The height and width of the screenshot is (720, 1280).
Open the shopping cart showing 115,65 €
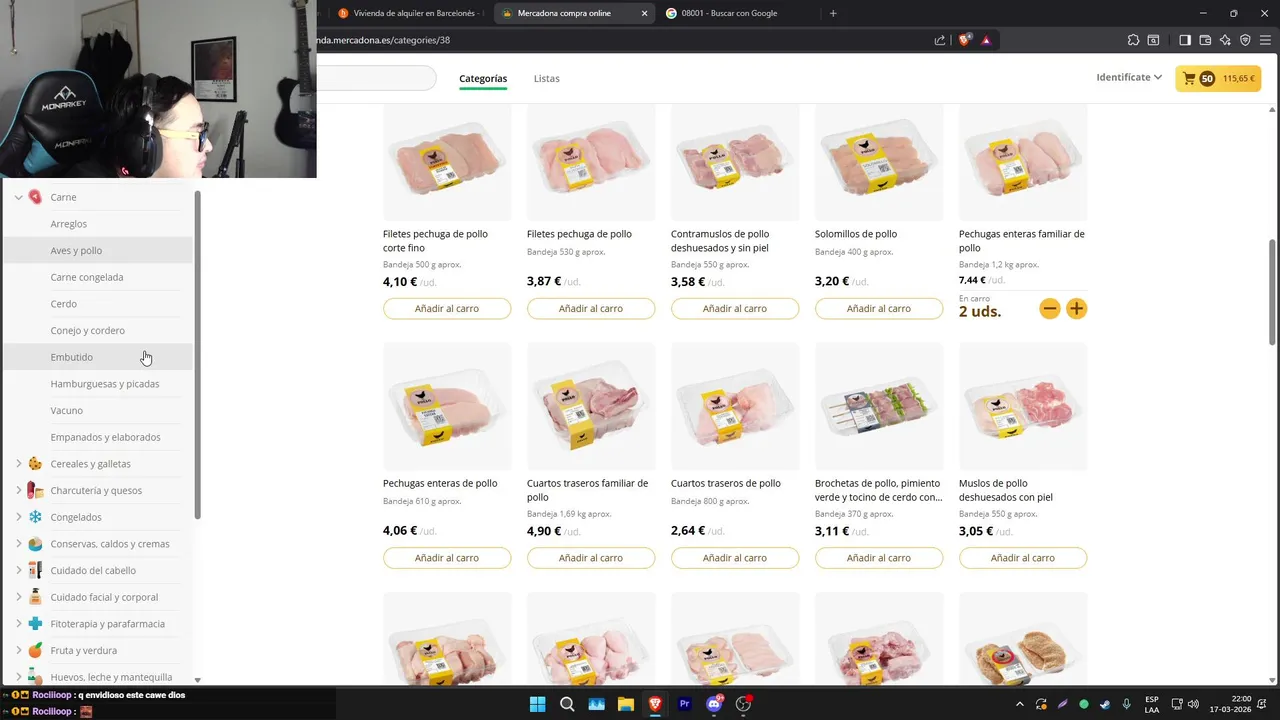[1217, 78]
